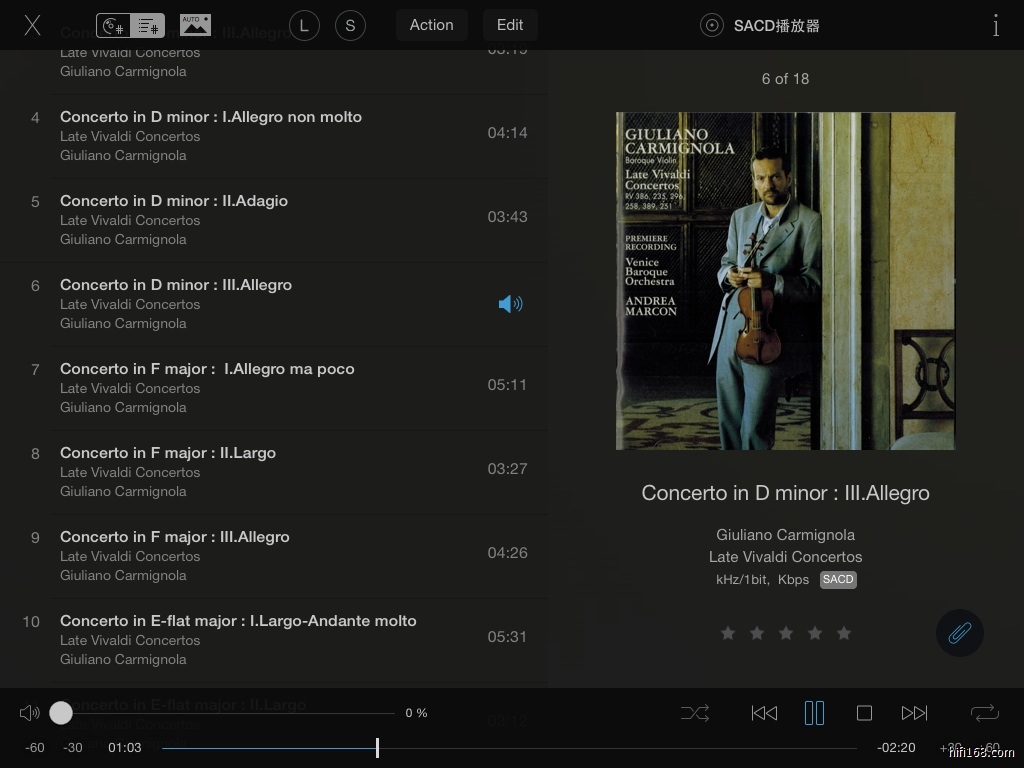
Task: Go to the previous track
Action: point(764,713)
